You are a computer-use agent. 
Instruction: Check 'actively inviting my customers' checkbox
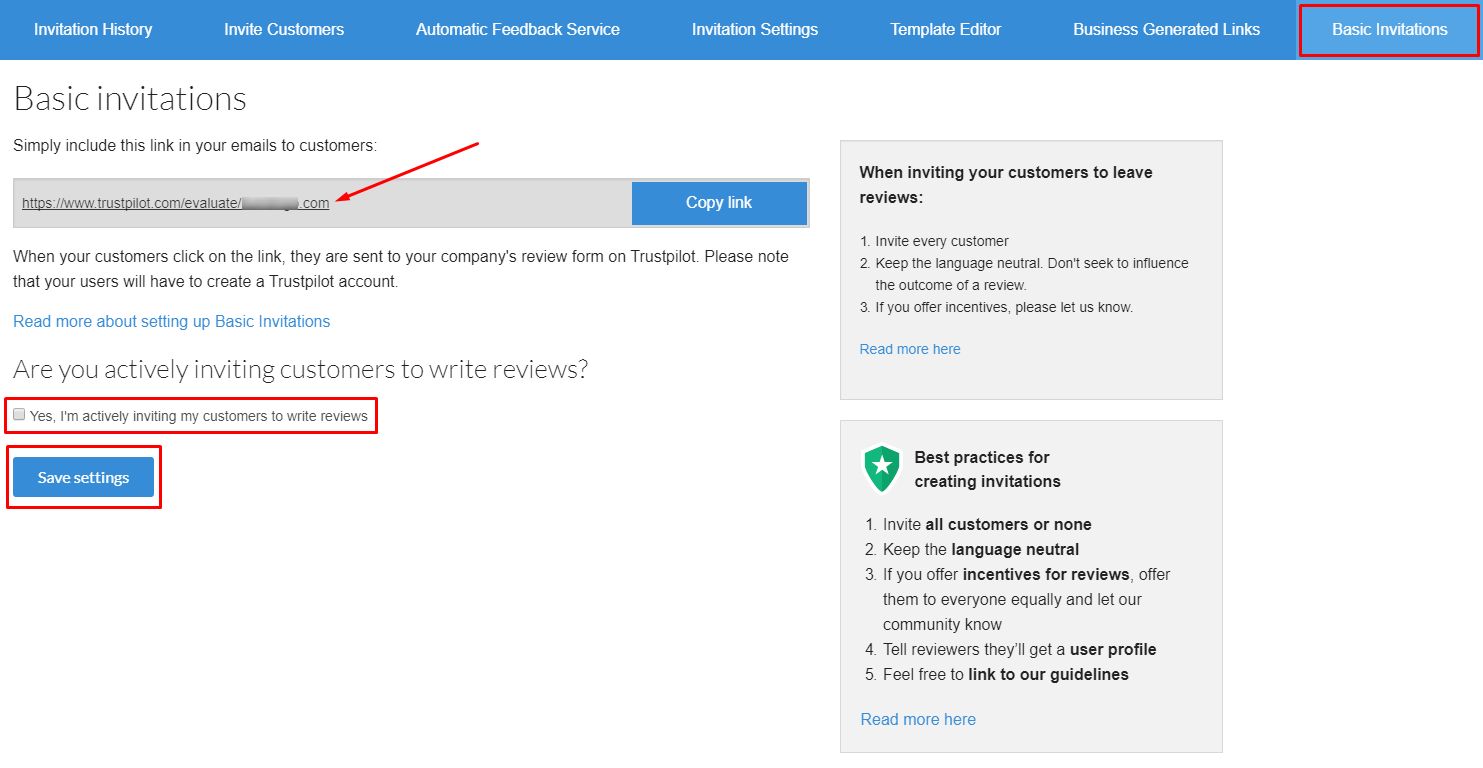click(19, 414)
